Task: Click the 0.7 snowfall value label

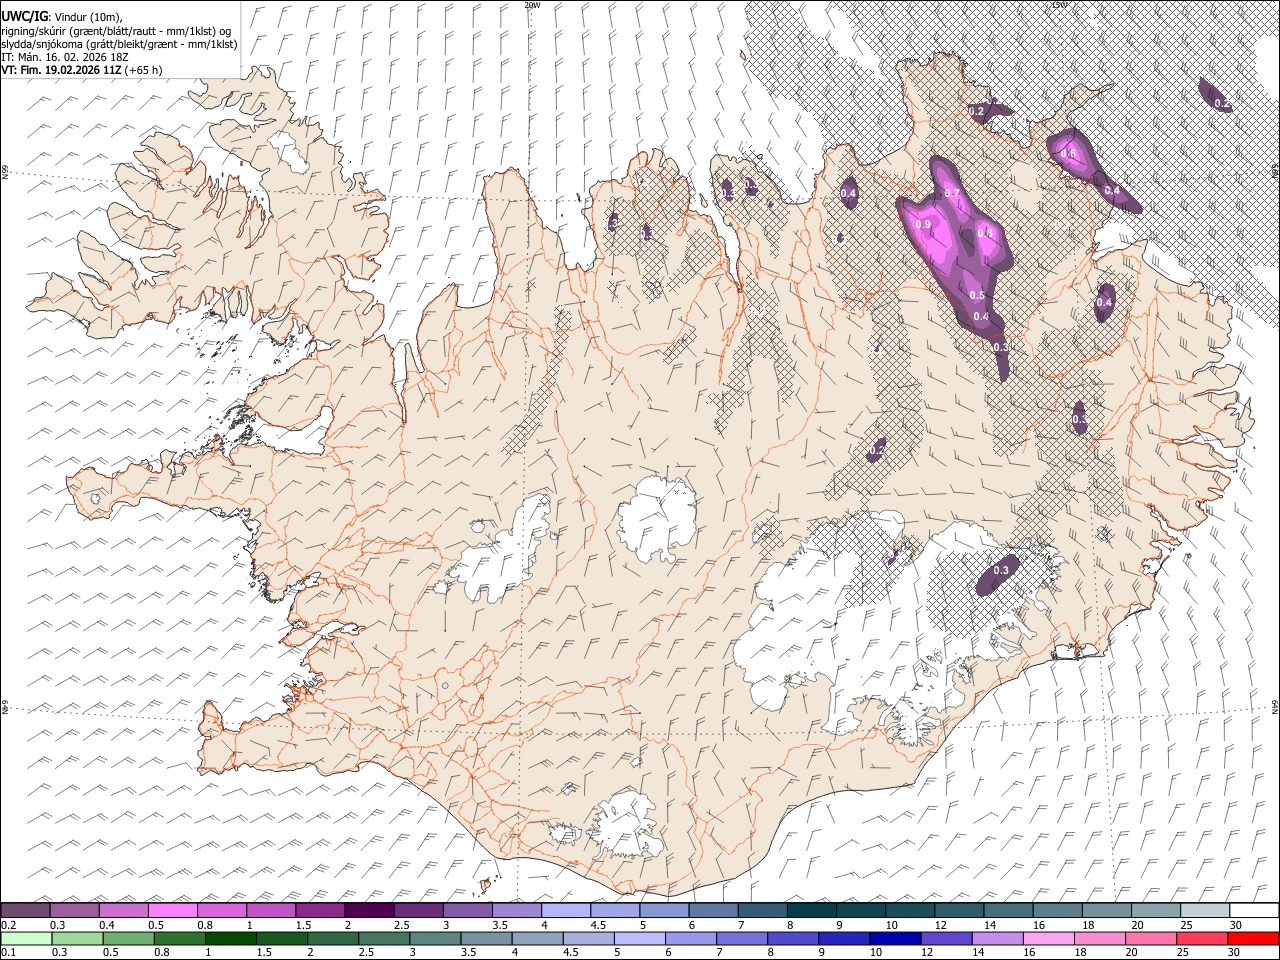Action: pos(952,193)
